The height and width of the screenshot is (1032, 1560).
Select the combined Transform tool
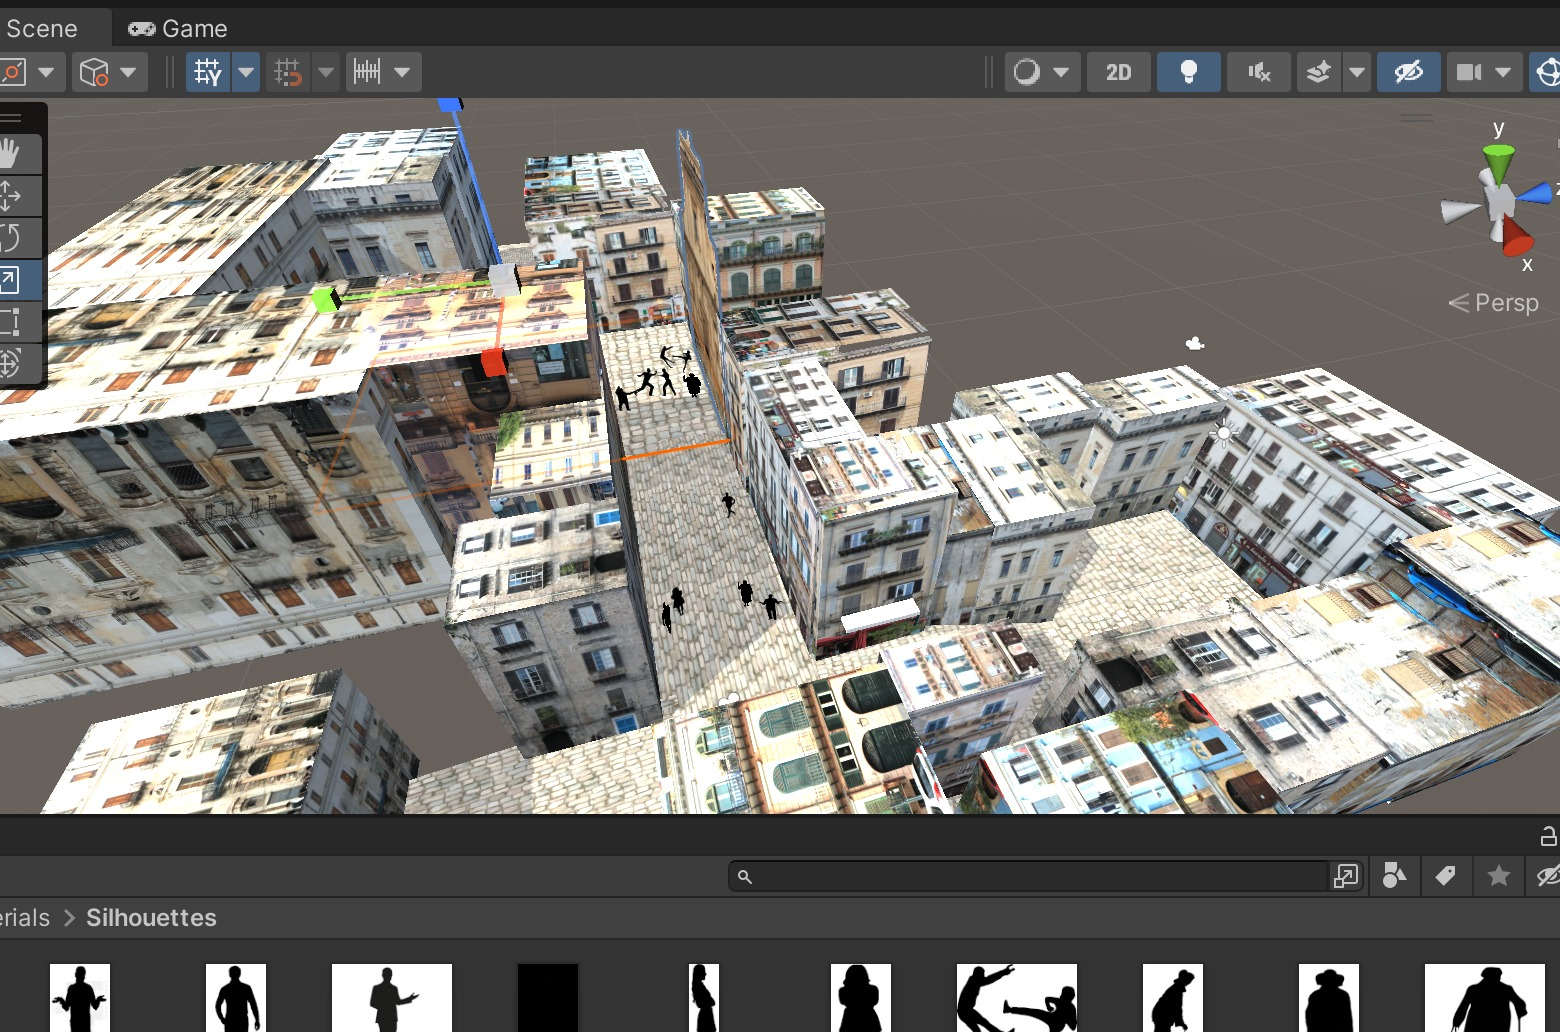[x=12, y=363]
